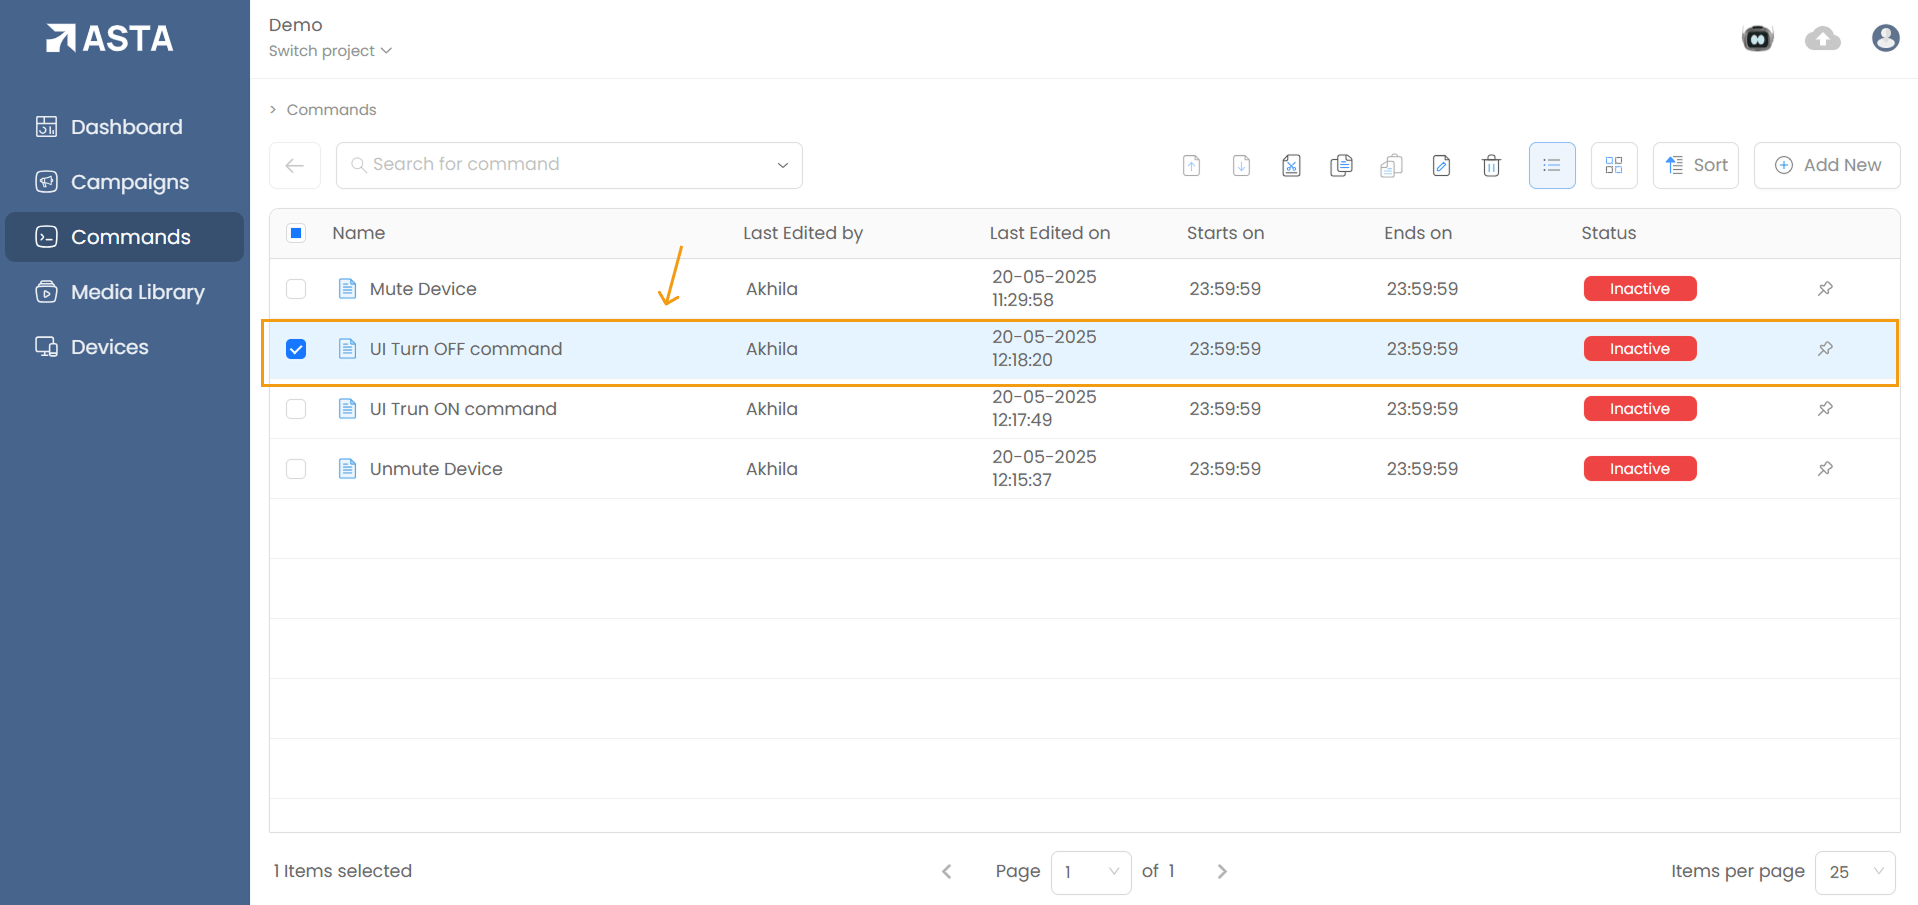Go to Dashboard in the sidebar

pyautogui.click(x=126, y=127)
